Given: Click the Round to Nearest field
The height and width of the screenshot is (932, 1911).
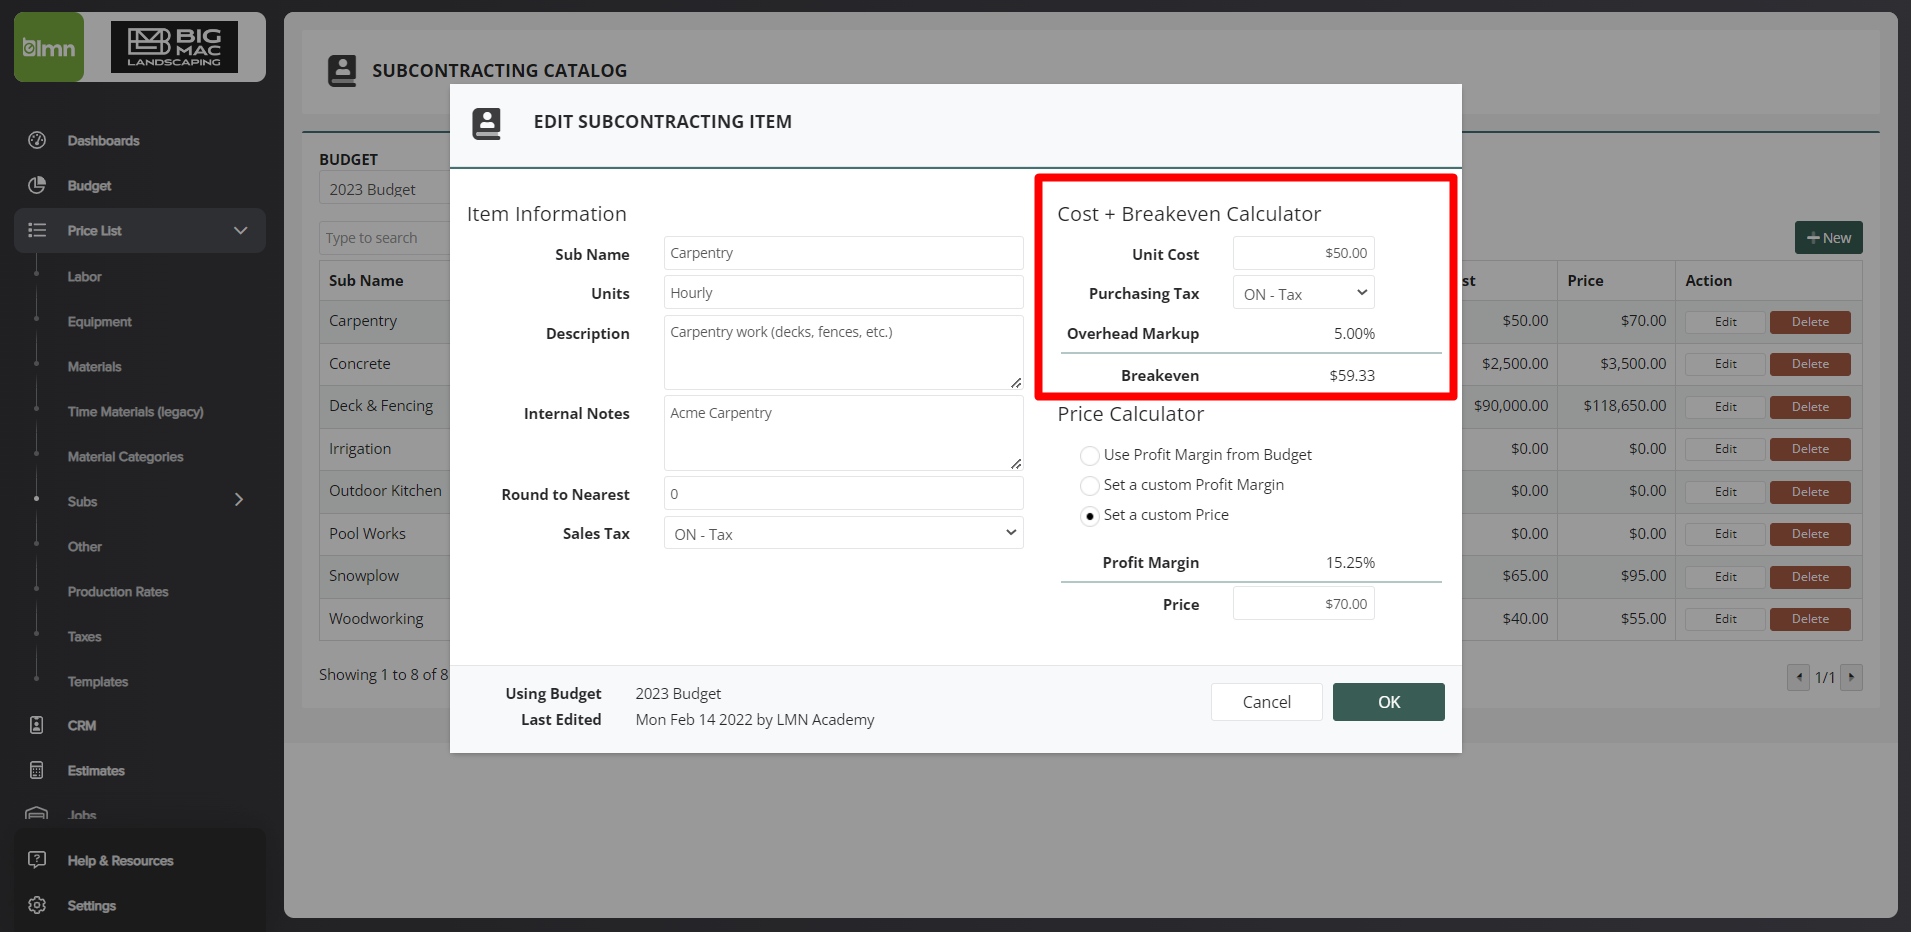Looking at the screenshot, I should coord(843,493).
